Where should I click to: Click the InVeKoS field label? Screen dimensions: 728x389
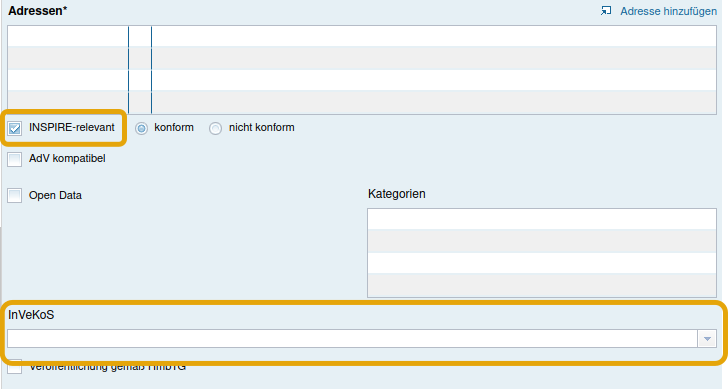[31, 315]
